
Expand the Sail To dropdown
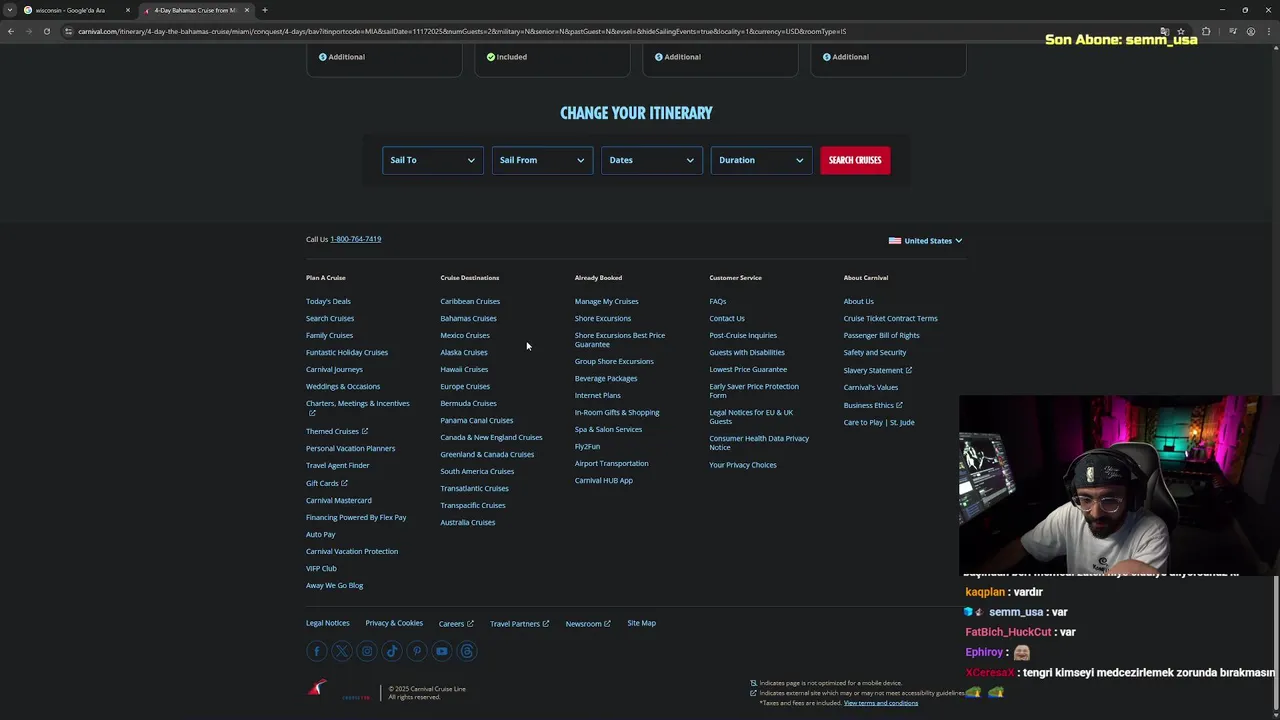[x=432, y=160]
